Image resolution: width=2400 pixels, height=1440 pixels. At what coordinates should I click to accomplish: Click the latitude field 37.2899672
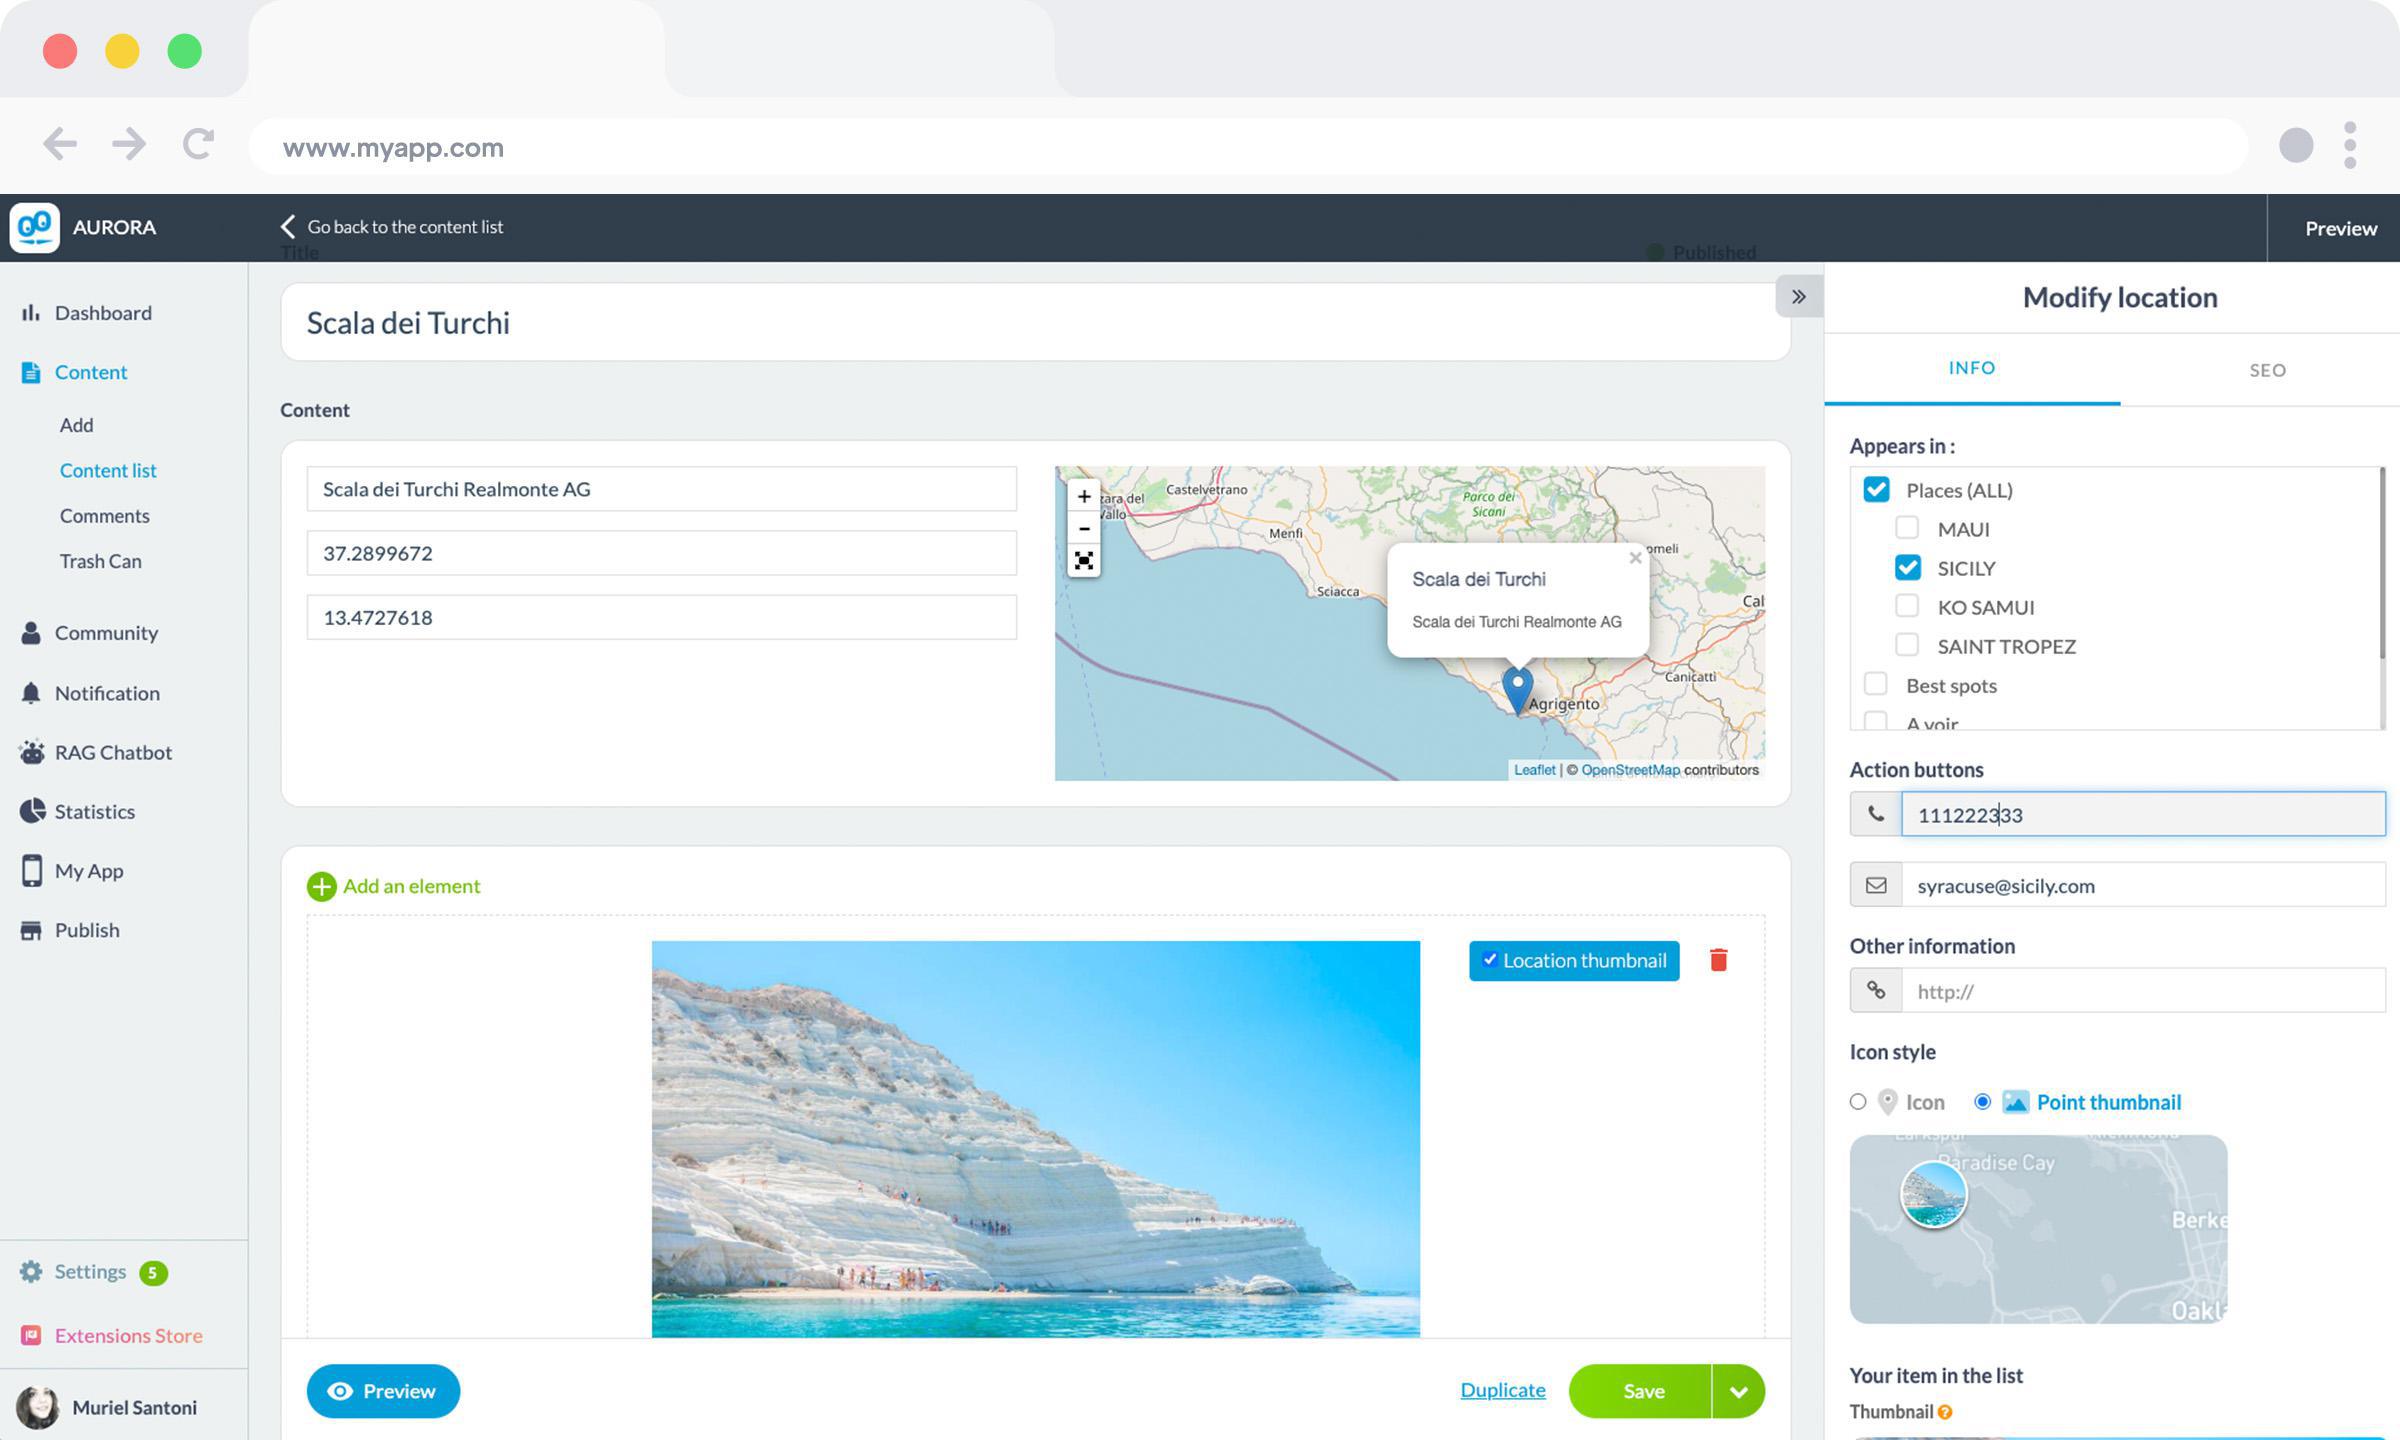[660, 553]
